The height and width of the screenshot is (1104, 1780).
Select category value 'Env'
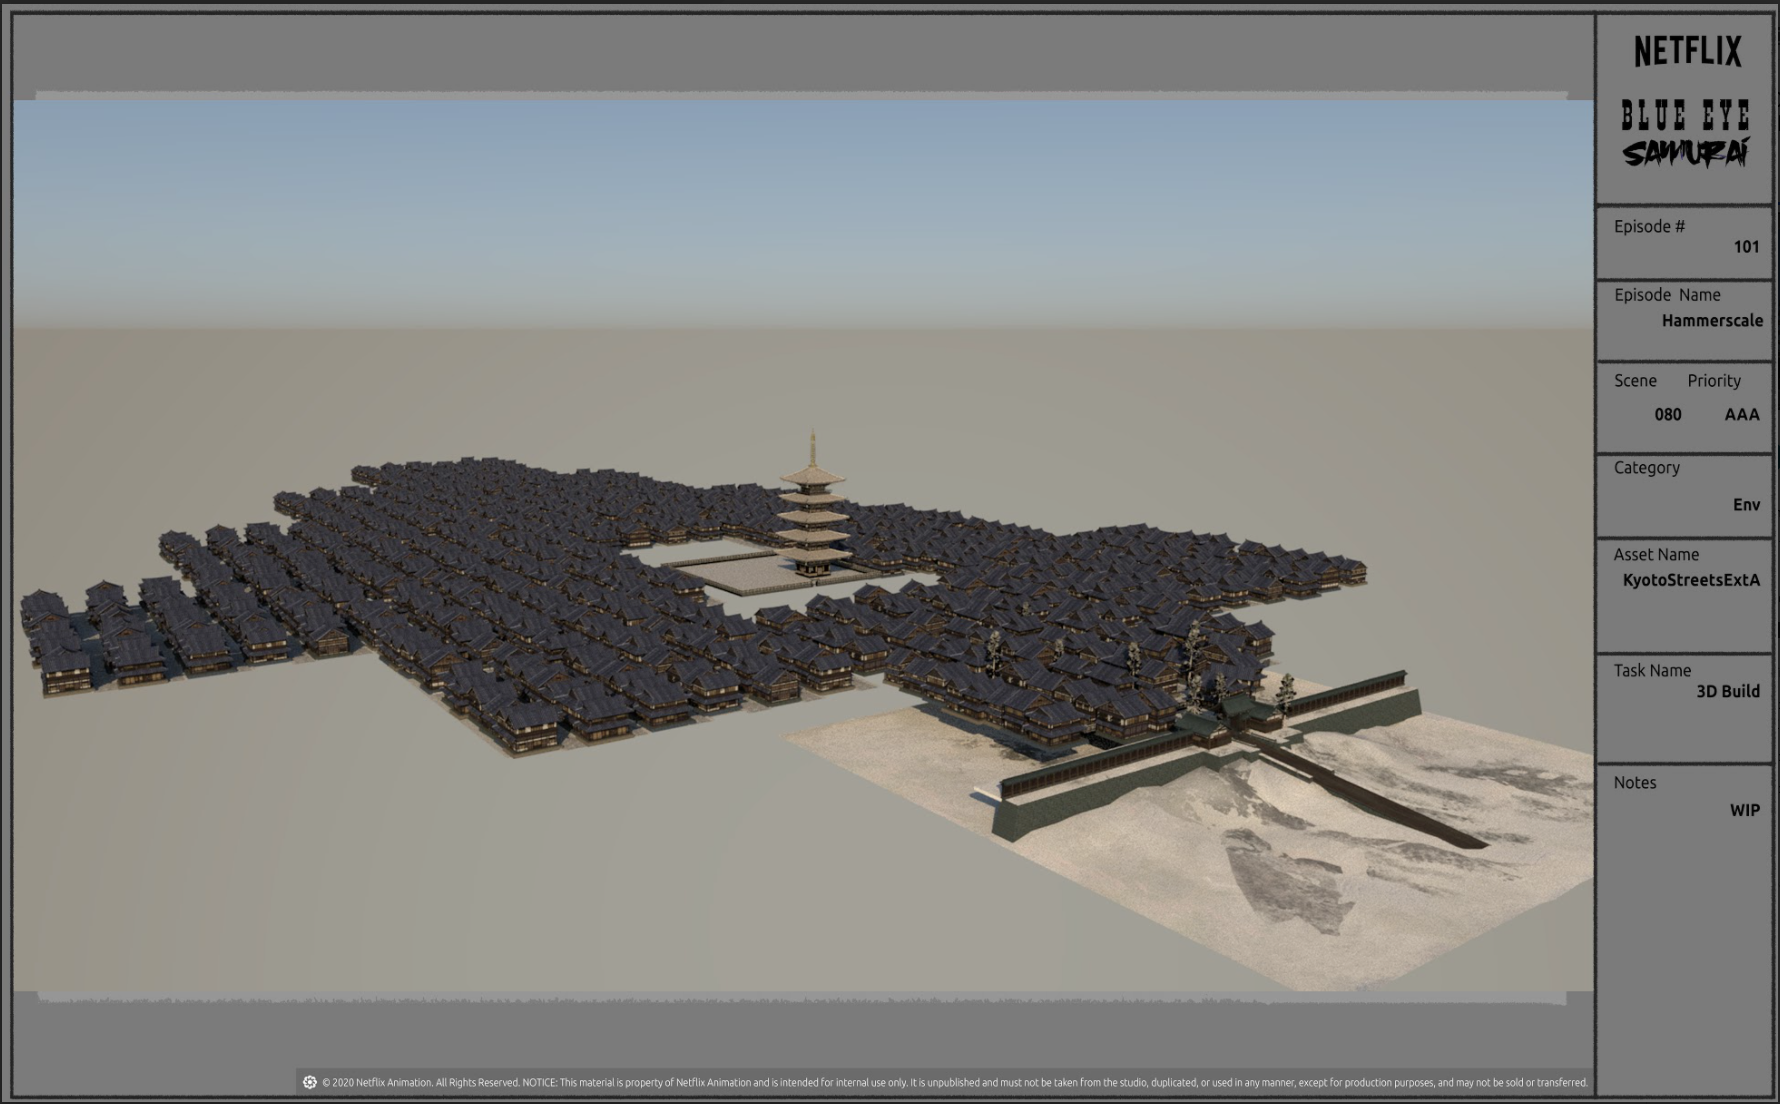point(1746,505)
